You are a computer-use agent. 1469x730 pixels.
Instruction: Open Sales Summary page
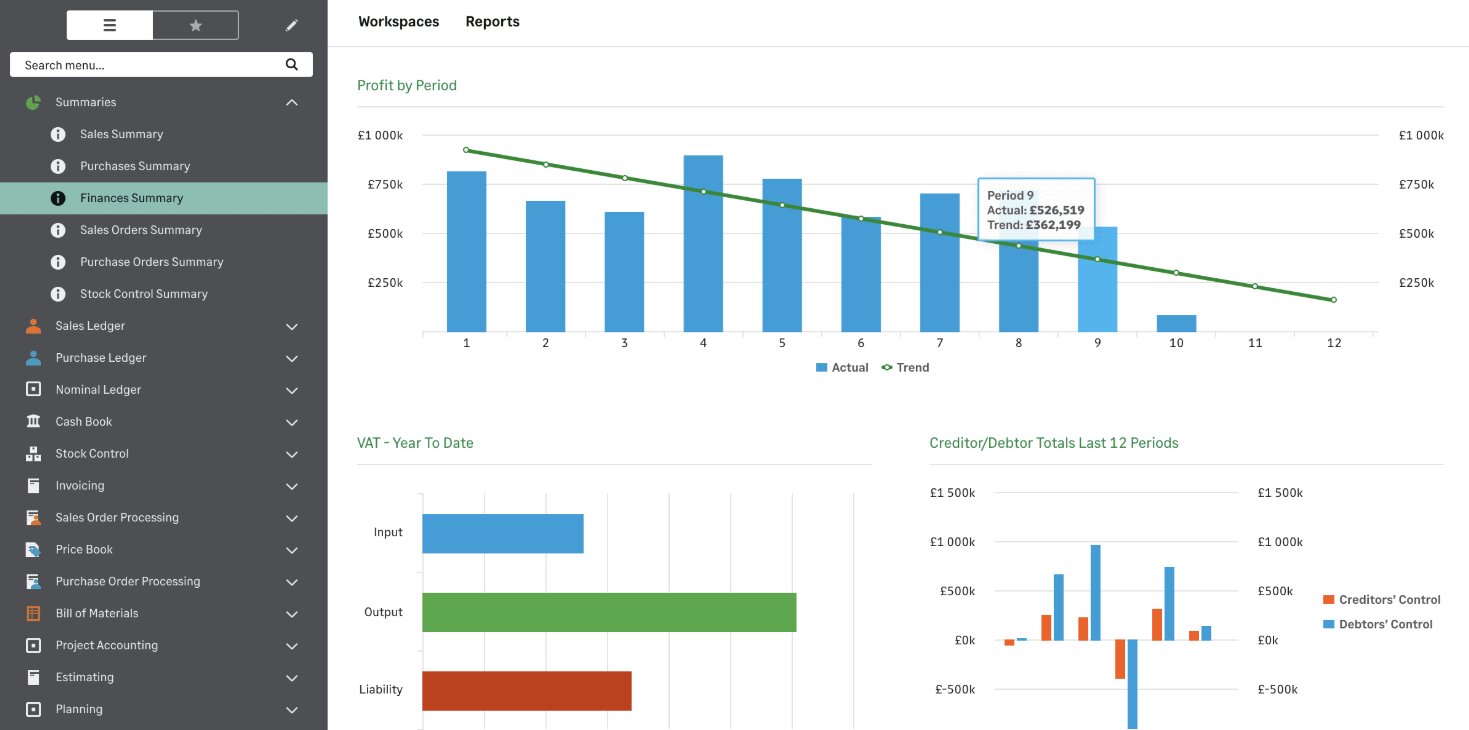point(121,134)
